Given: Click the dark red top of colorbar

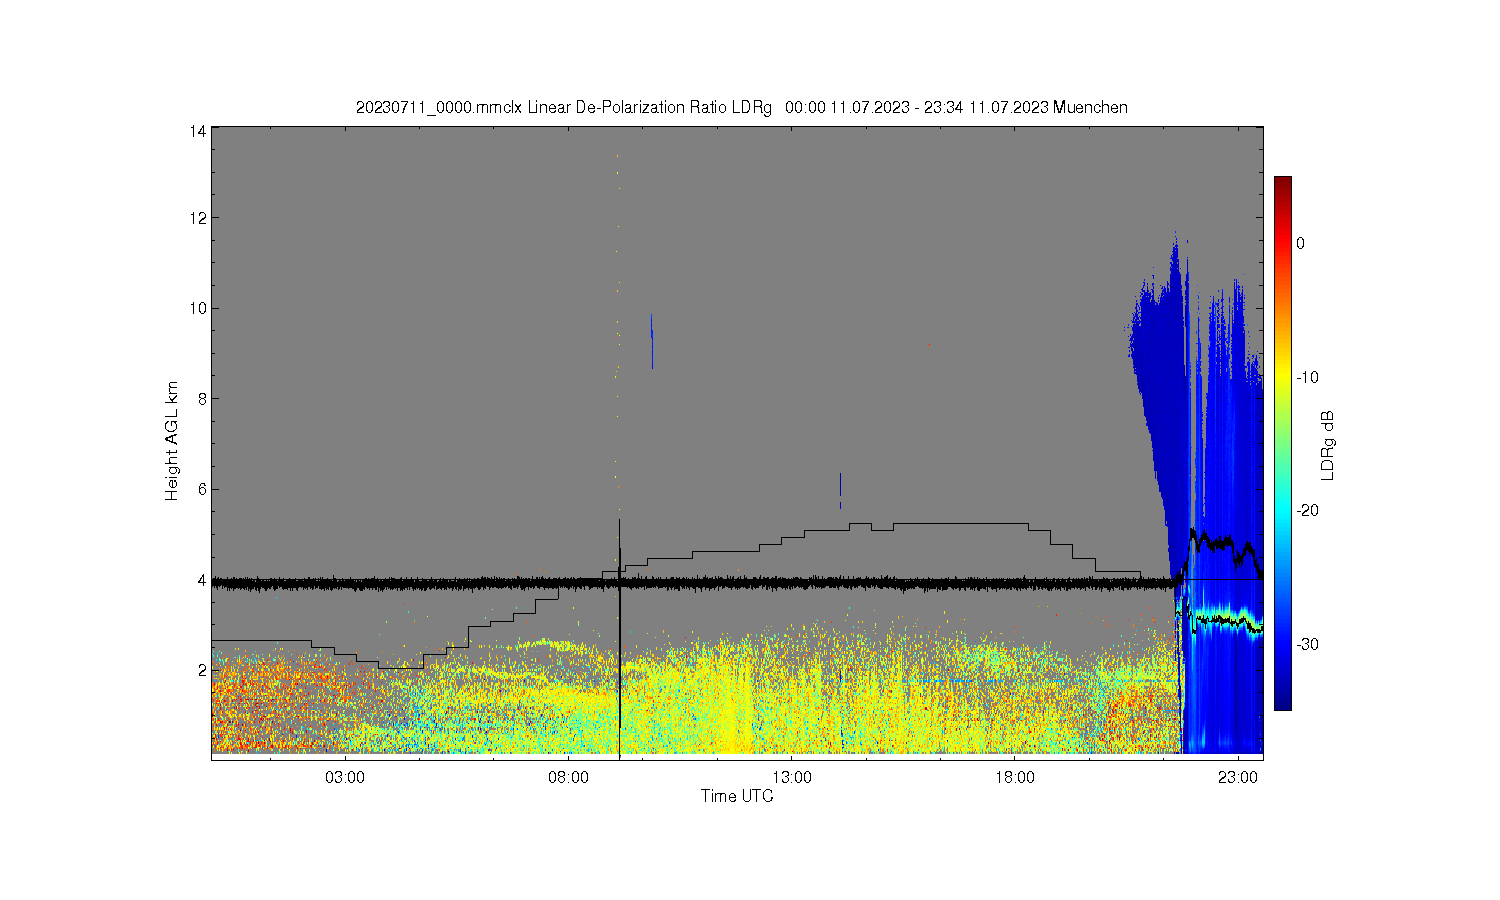Looking at the screenshot, I should (1283, 186).
